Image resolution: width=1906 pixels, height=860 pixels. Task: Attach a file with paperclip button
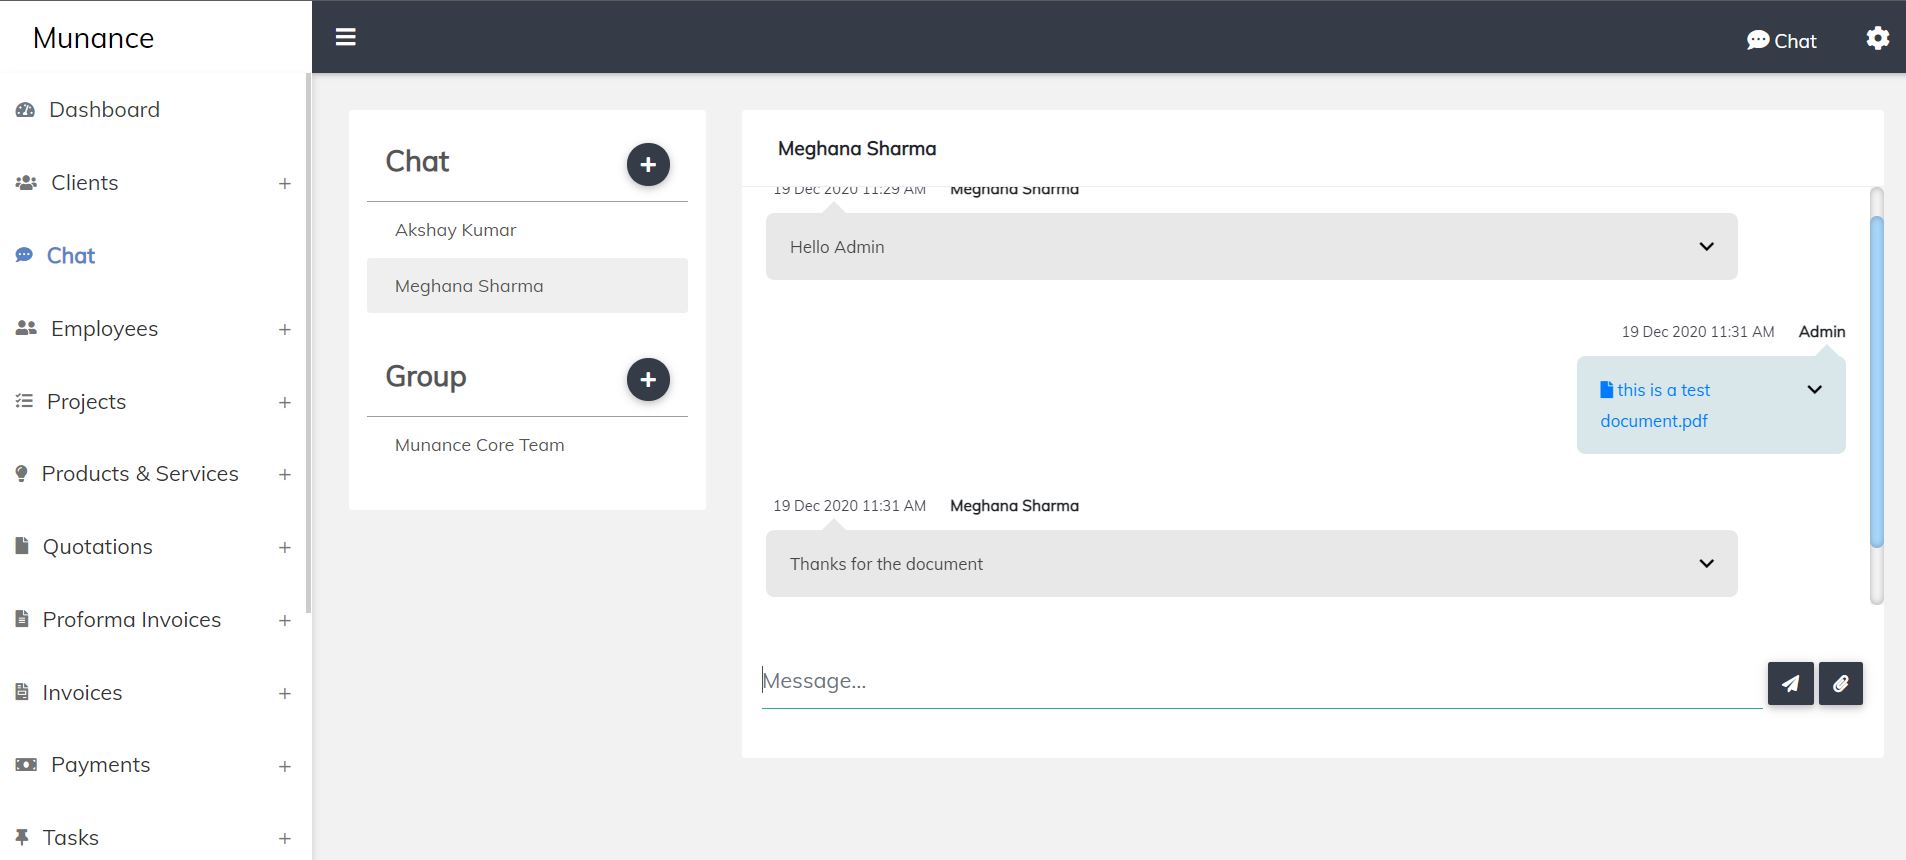pyautogui.click(x=1840, y=684)
